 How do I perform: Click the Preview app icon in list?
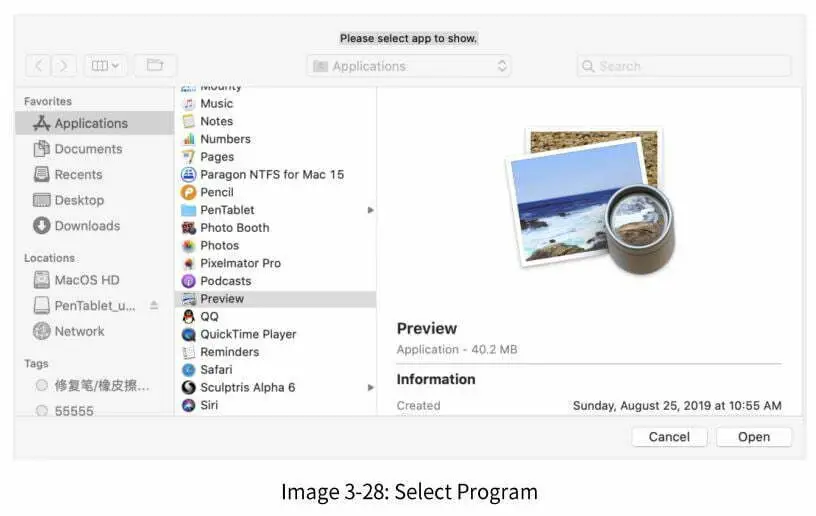coord(188,299)
